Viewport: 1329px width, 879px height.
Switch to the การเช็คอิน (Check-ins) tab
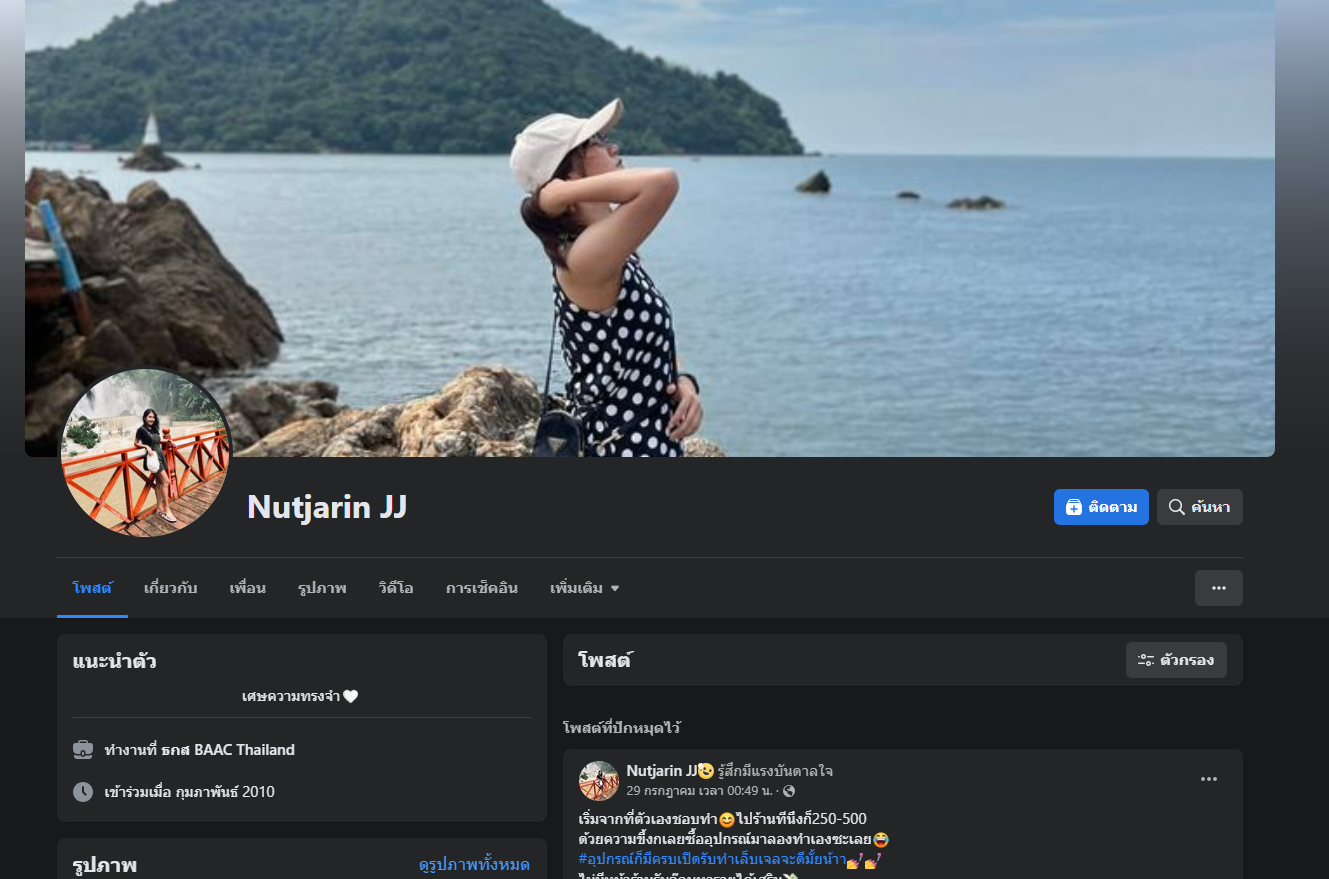pos(482,588)
